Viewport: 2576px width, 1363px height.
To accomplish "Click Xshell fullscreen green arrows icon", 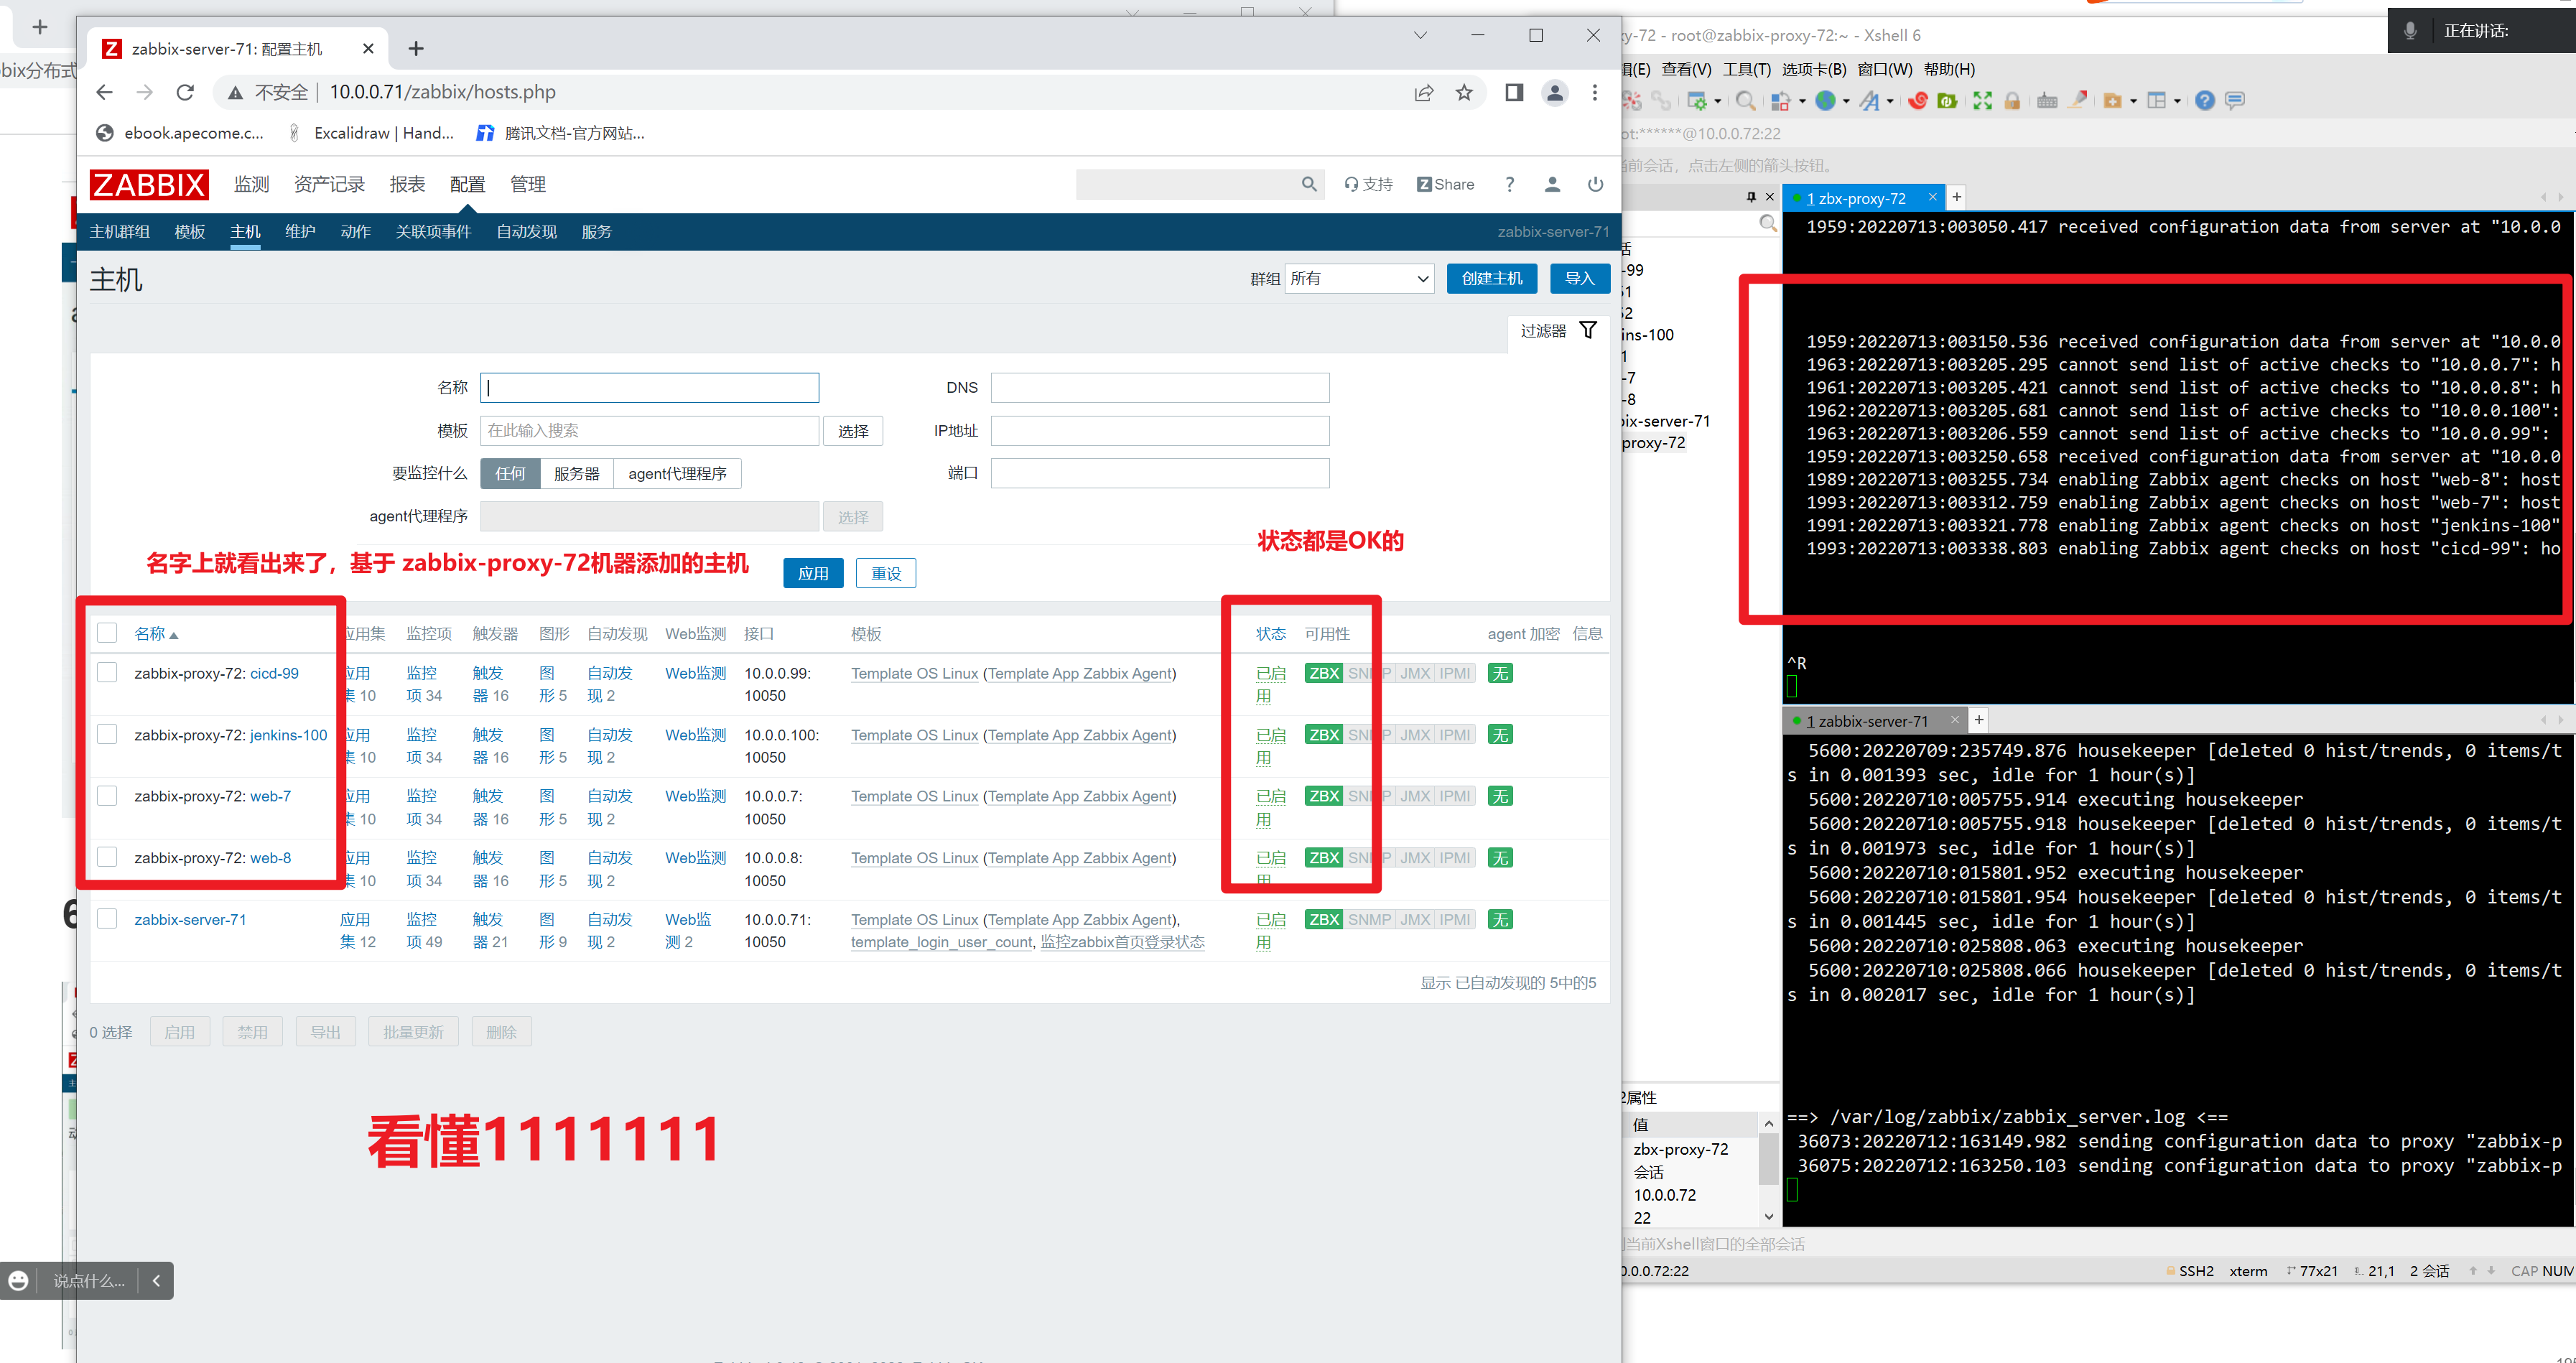I will click(1982, 100).
